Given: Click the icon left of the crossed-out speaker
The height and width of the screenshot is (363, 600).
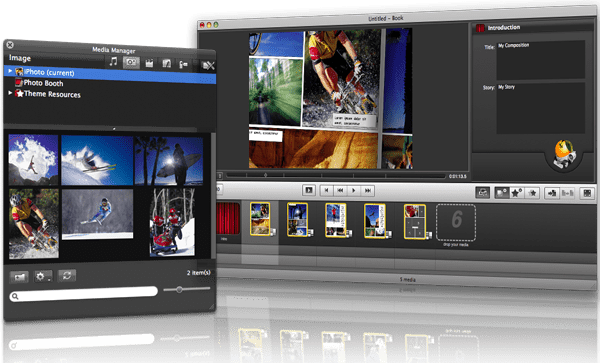Looking at the screenshot, I should click(x=184, y=65).
